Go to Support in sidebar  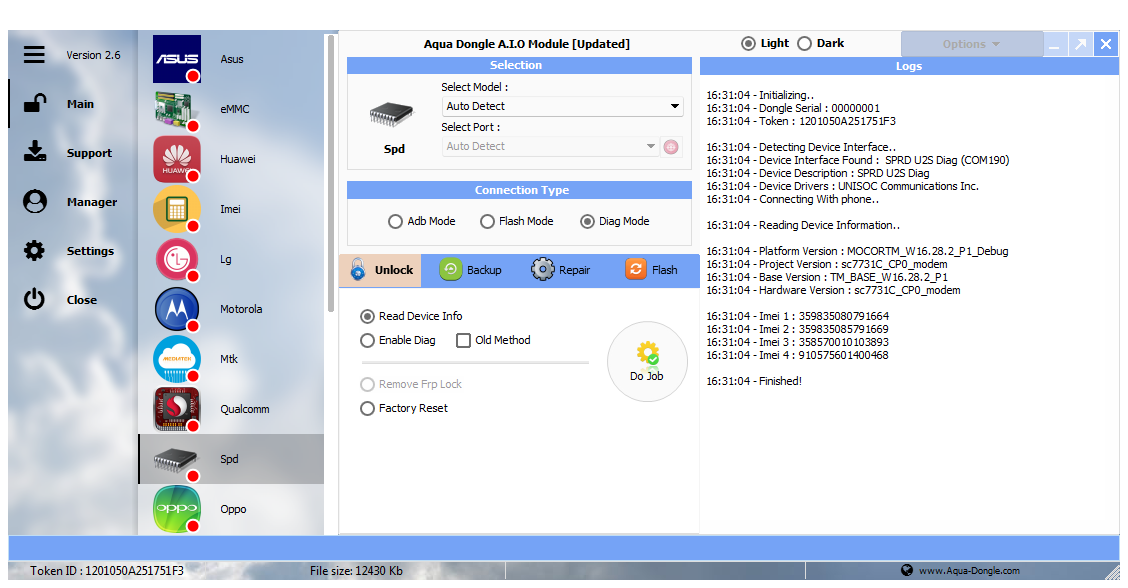89,153
